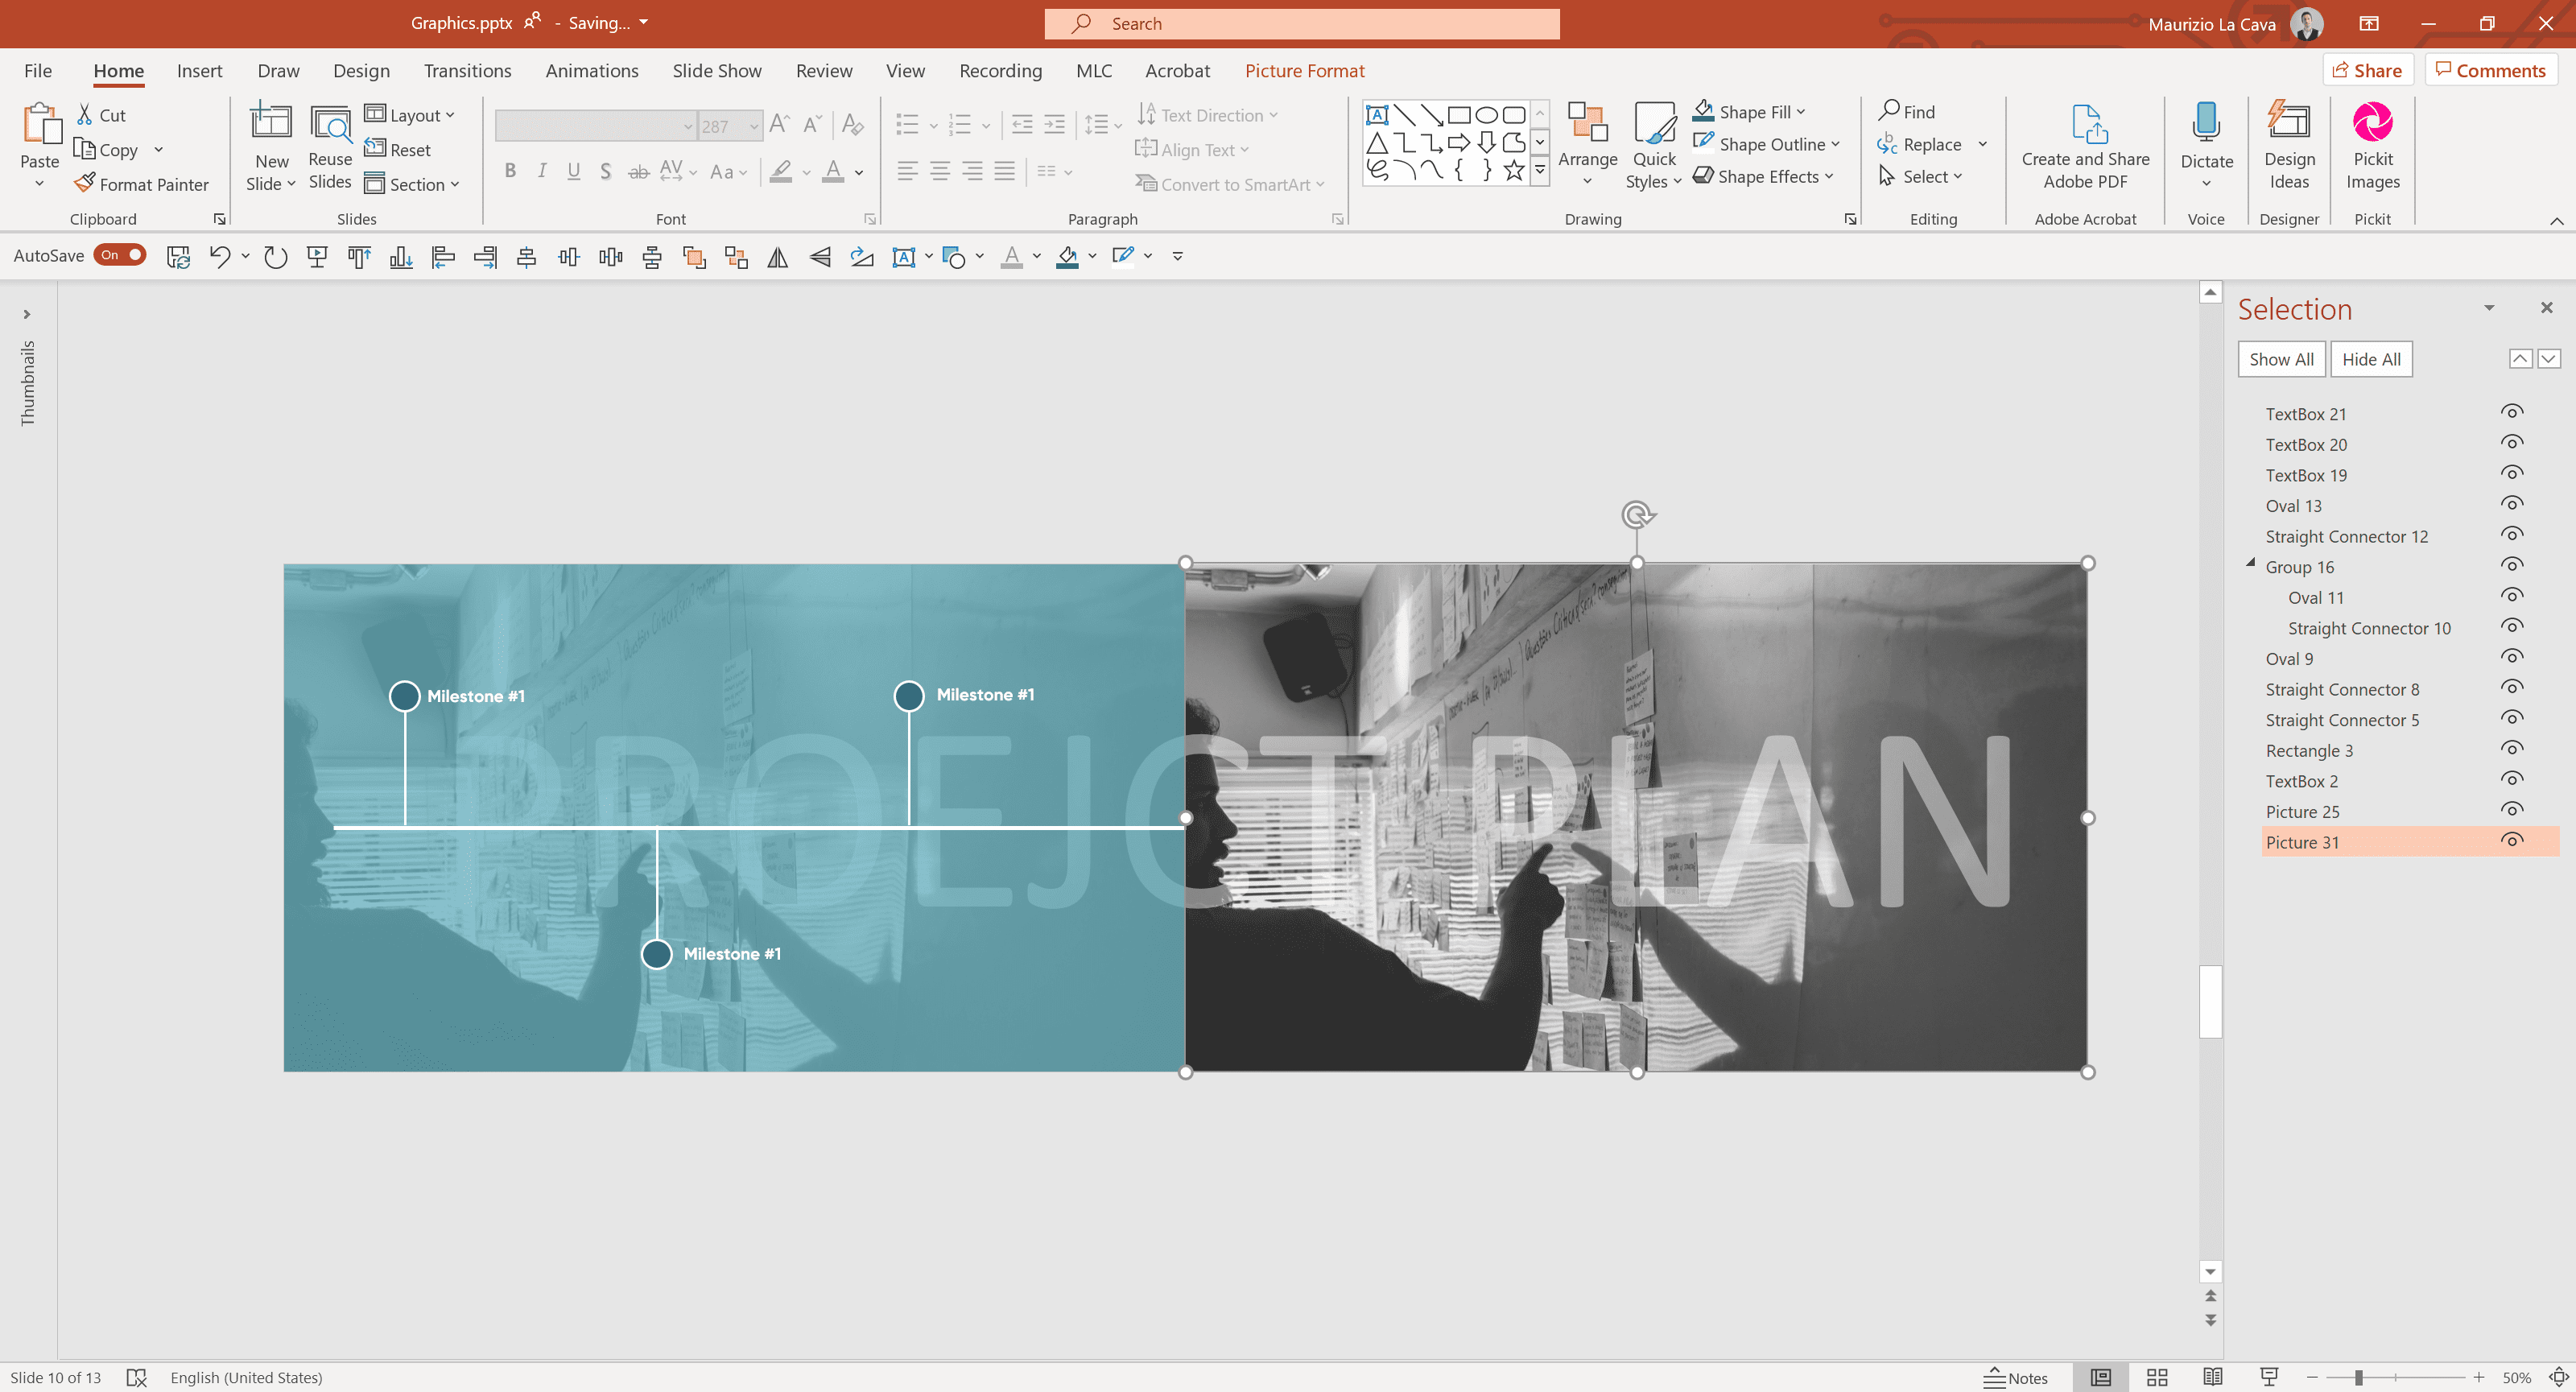Open the Design Ideas pane
The width and height of the screenshot is (2576, 1392).
tap(2288, 145)
